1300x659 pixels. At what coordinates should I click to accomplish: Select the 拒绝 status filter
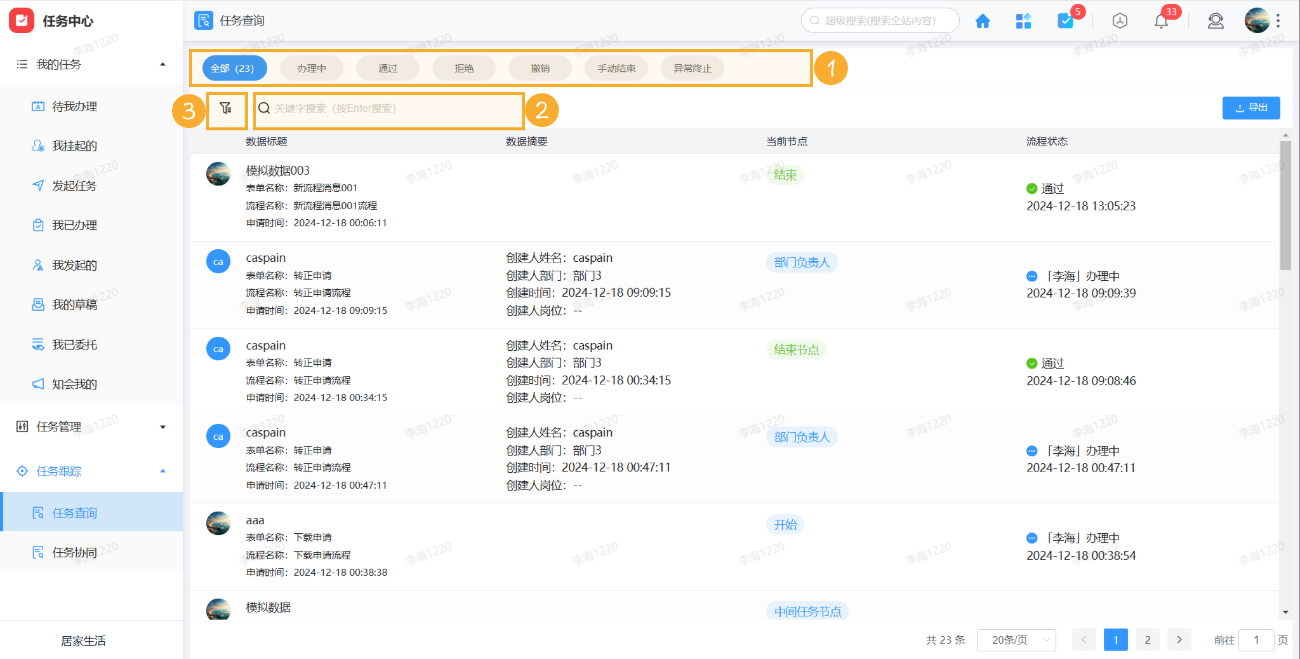point(464,67)
